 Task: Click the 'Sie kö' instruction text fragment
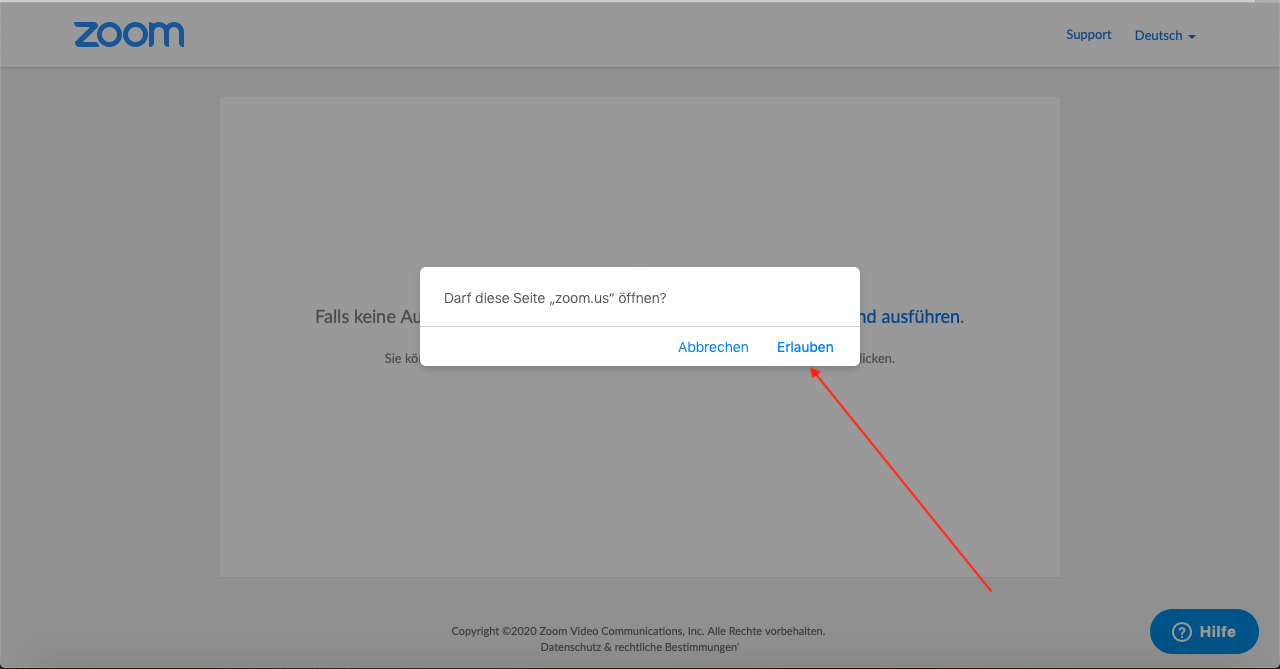pyautogui.click(x=401, y=358)
